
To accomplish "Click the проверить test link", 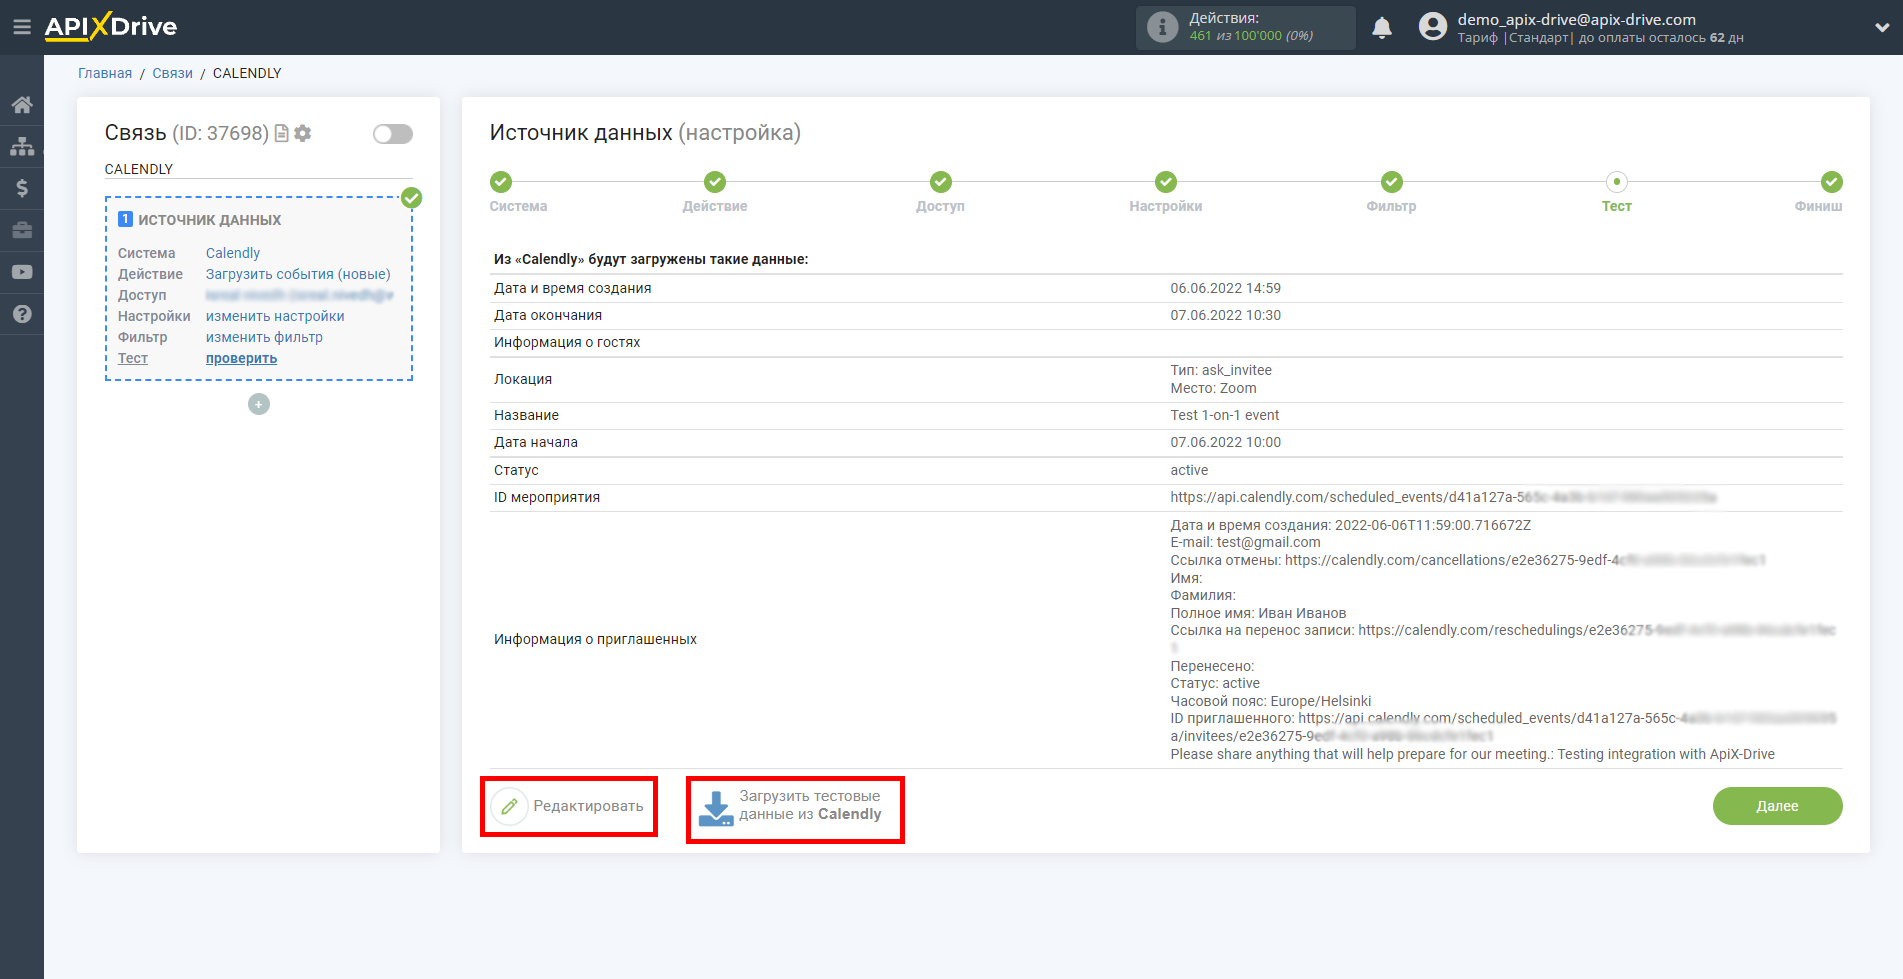I will click(x=241, y=358).
